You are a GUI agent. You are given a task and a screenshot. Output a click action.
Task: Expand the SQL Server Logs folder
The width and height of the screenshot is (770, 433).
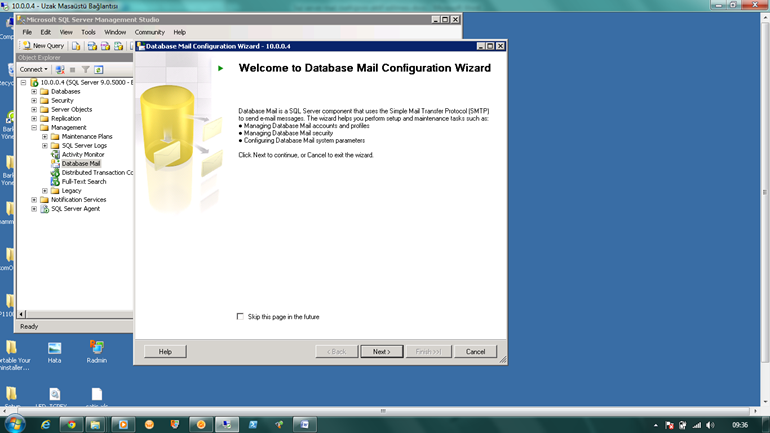pos(45,145)
